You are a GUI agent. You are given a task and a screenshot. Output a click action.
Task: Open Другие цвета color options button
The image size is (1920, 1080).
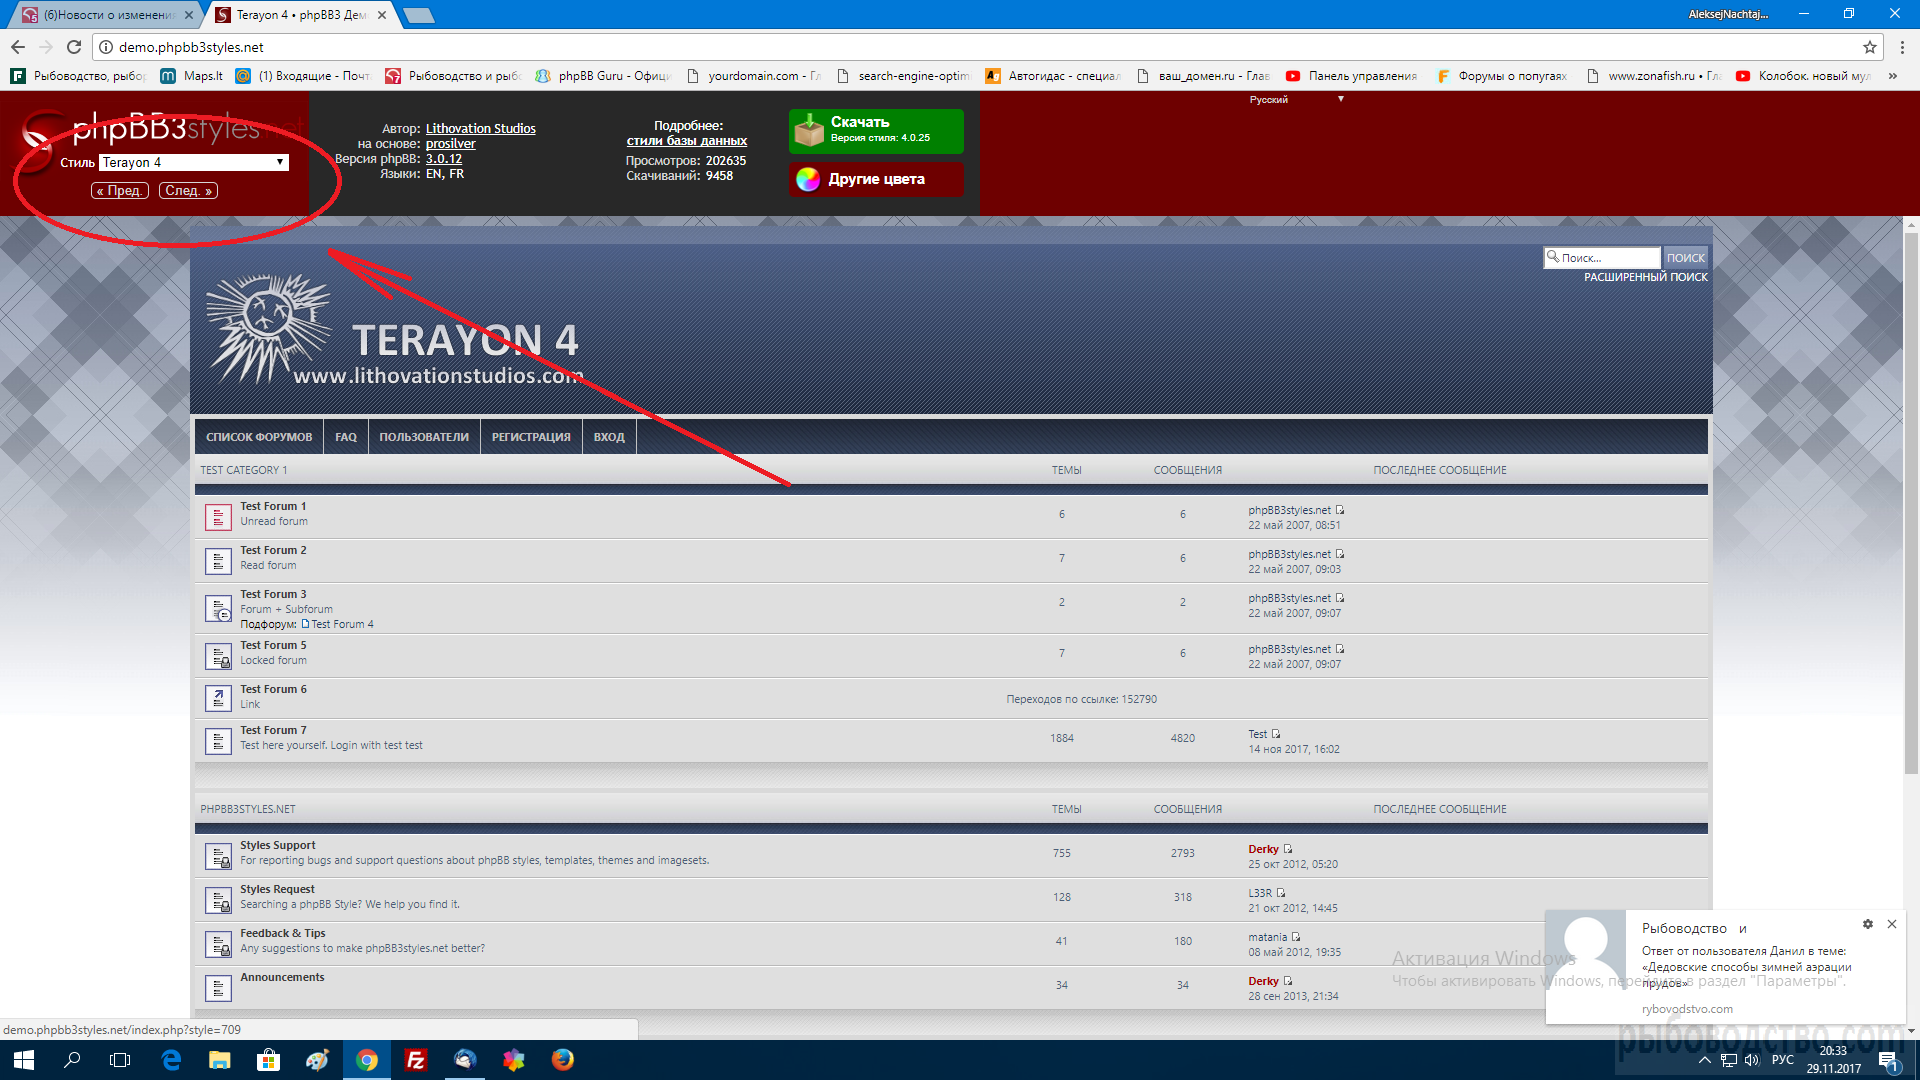coord(876,179)
